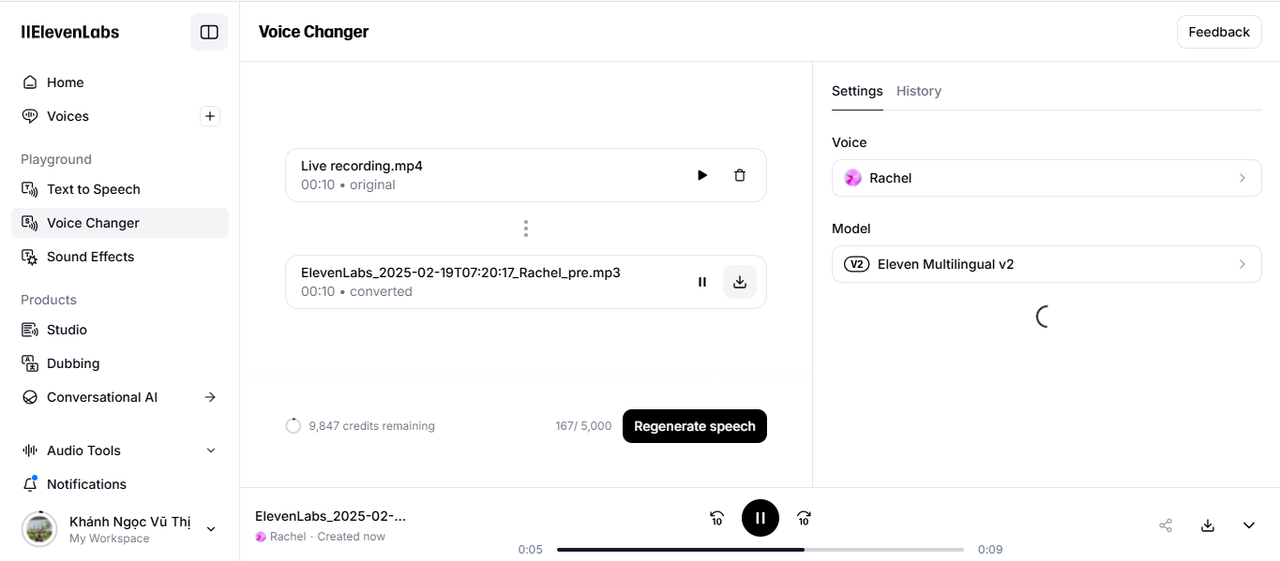The width and height of the screenshot is (1280, 561).
Task: Download the converted Rachel mp3 file
Action: [x=740, y=282]
